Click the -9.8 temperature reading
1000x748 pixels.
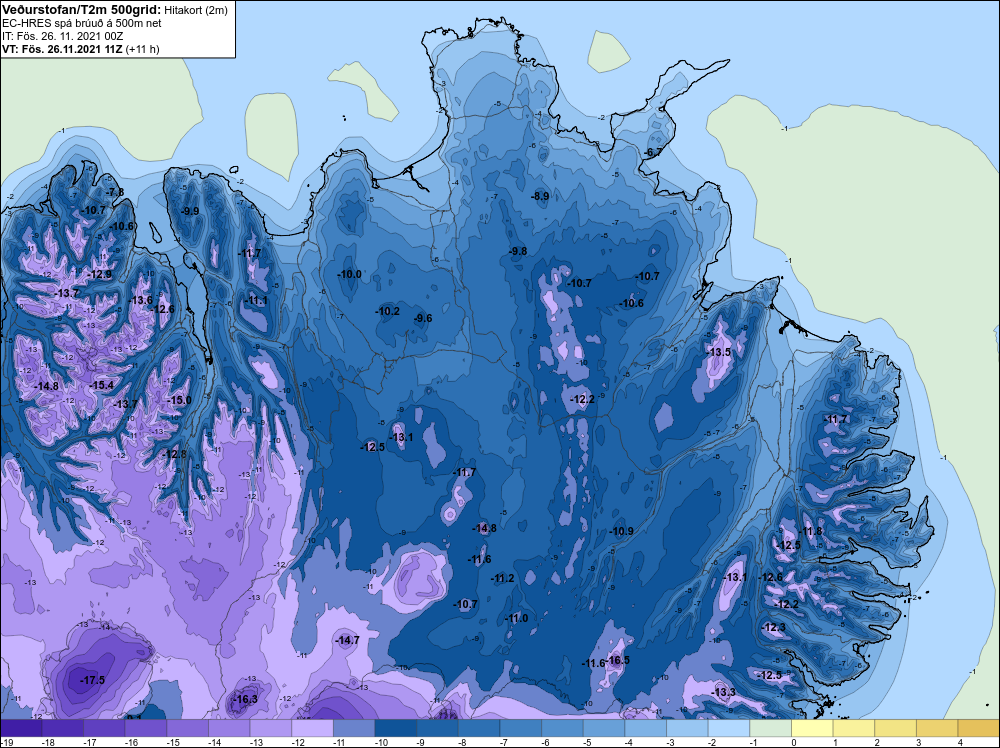pos(518,251)
